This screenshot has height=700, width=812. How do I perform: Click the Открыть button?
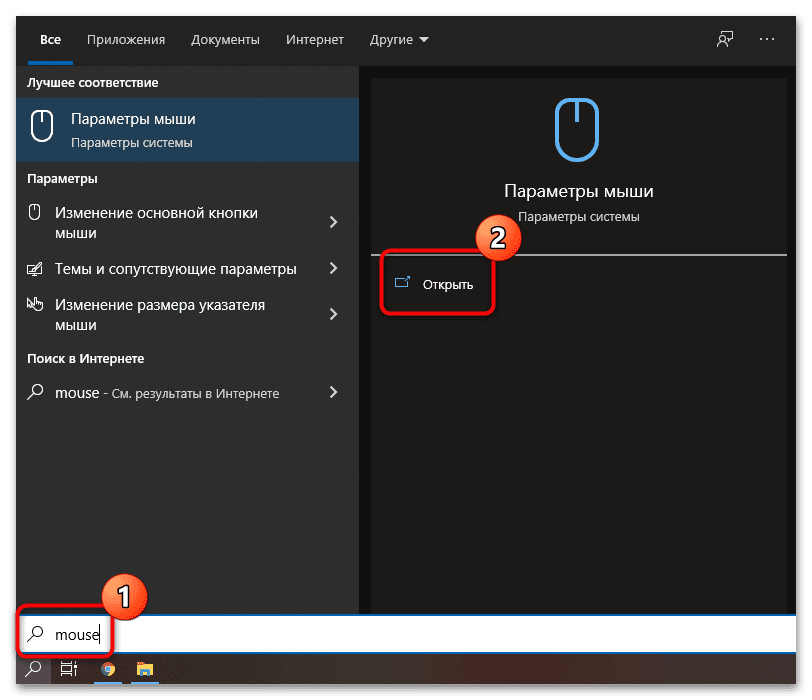point(437,284)
